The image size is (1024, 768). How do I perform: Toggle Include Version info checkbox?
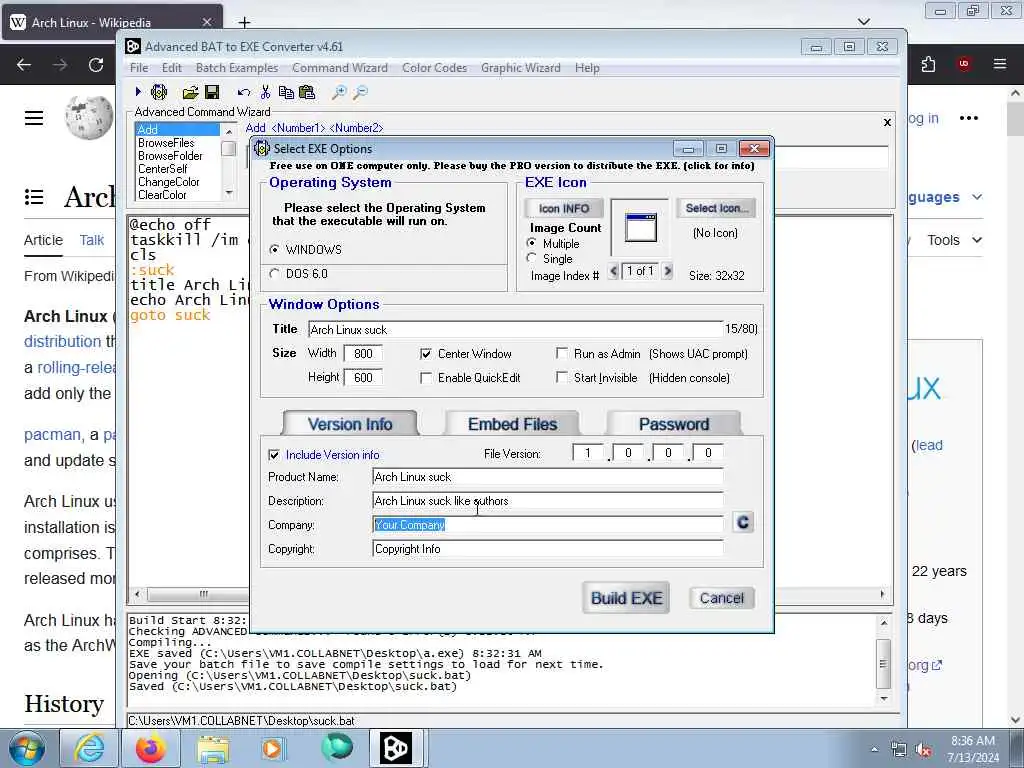(274, 455)
